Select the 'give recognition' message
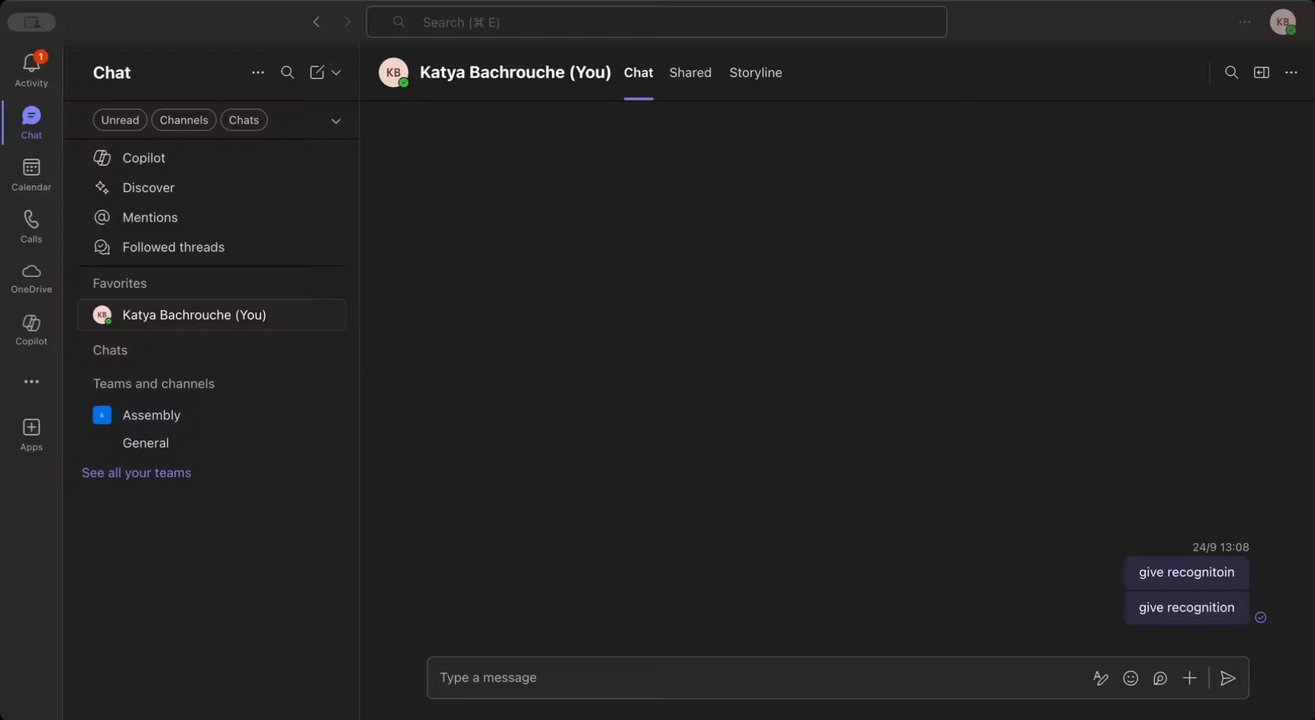Viewport: 1315px width, 720px height. 1187,608
